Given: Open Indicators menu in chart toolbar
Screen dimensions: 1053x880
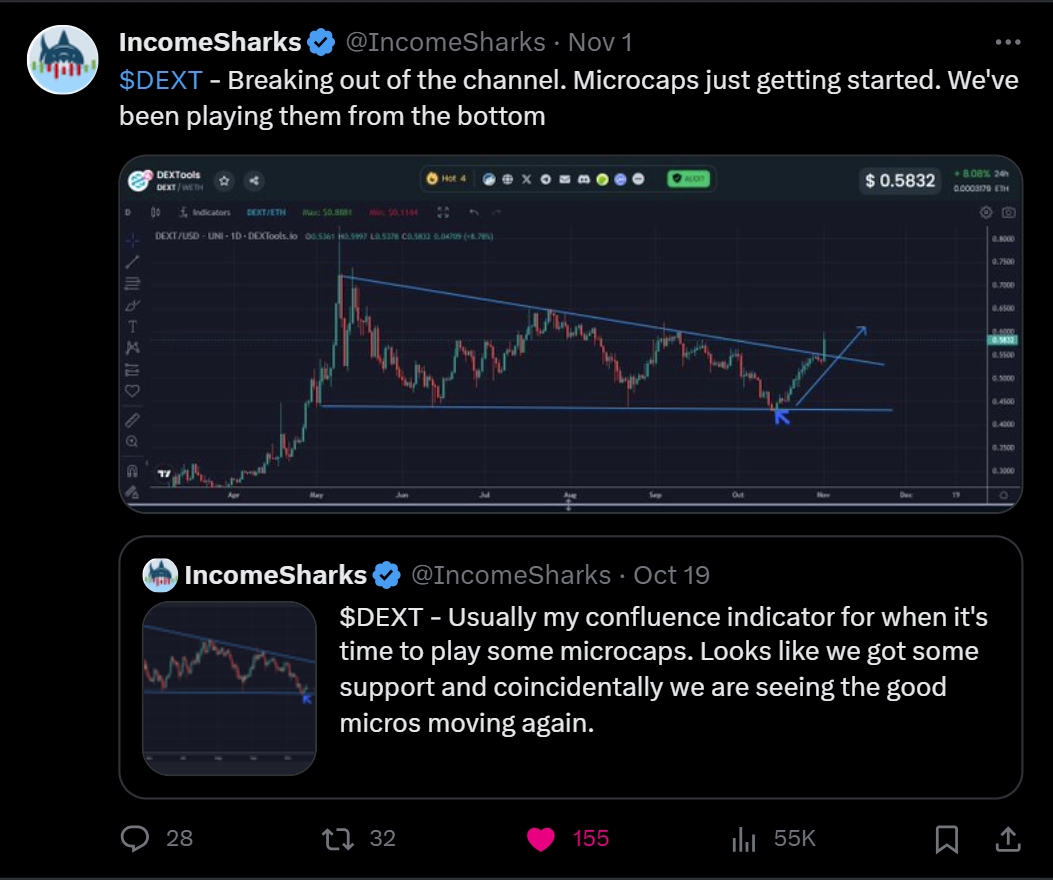Looking at the screenshot, I should pyautogui.click(x=205, y=212).
